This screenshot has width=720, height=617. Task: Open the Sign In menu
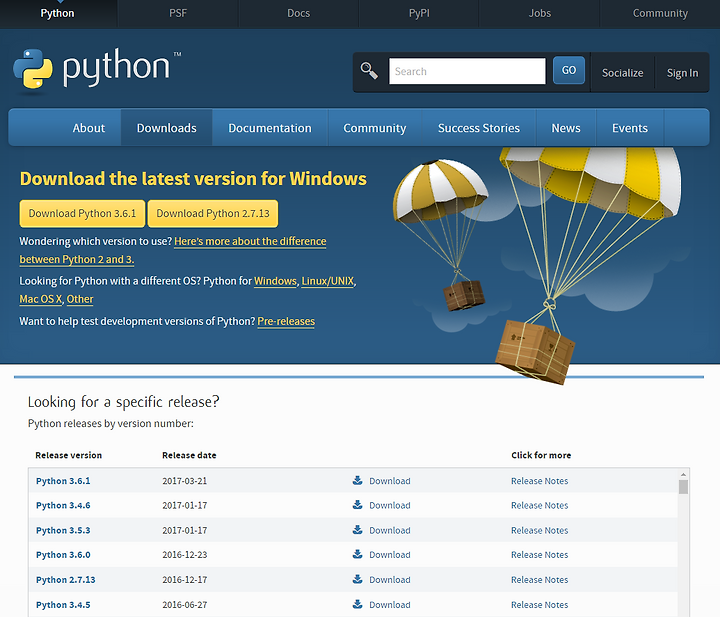(x=682, y=73)
